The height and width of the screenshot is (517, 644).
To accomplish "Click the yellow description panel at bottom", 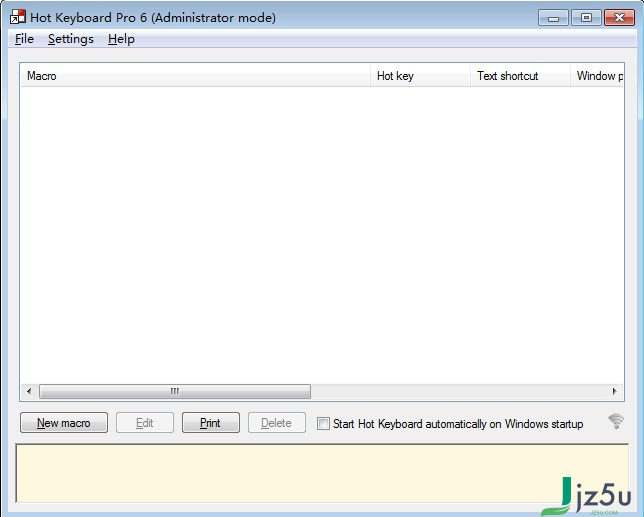I will click(322, 473).
